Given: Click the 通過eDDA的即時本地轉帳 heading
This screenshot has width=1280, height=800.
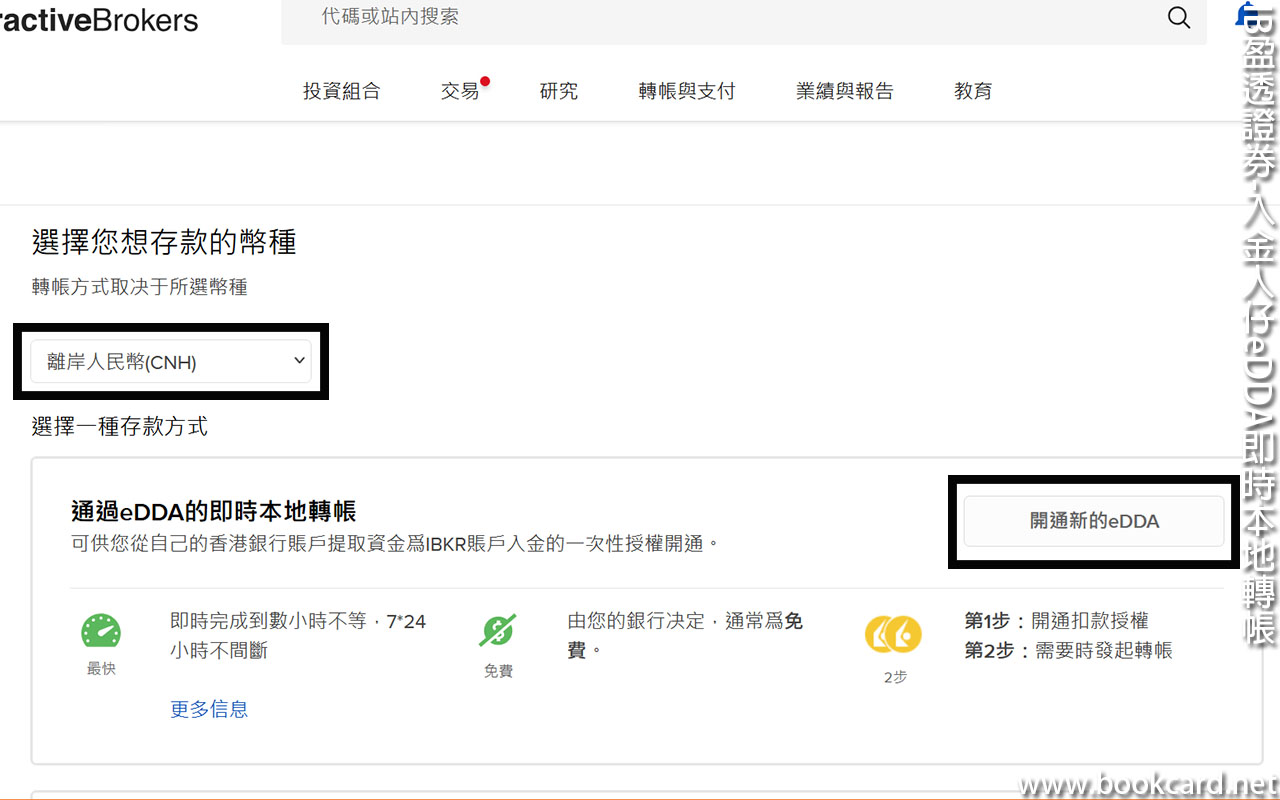Looking at the screenshot, I should tap(214, 512).
